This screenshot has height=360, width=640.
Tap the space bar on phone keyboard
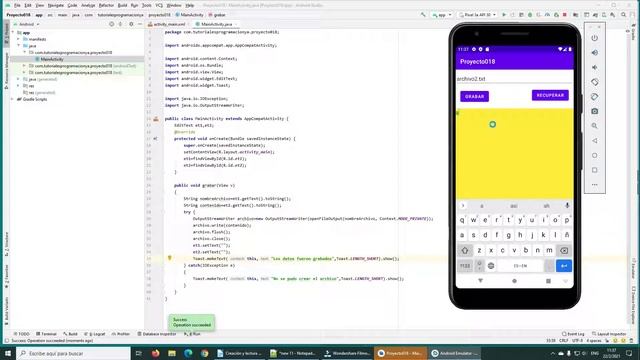pos(520,266)
